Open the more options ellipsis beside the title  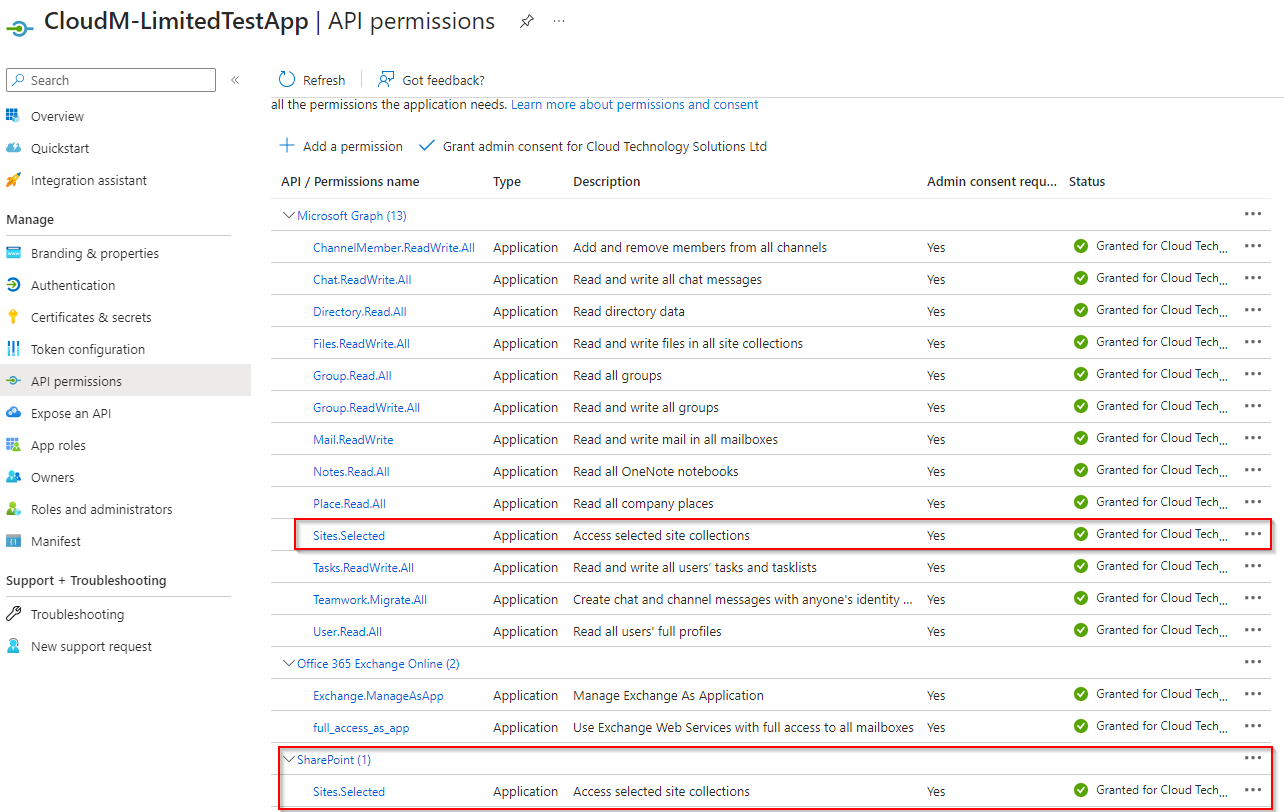click(x=559, y=21)
